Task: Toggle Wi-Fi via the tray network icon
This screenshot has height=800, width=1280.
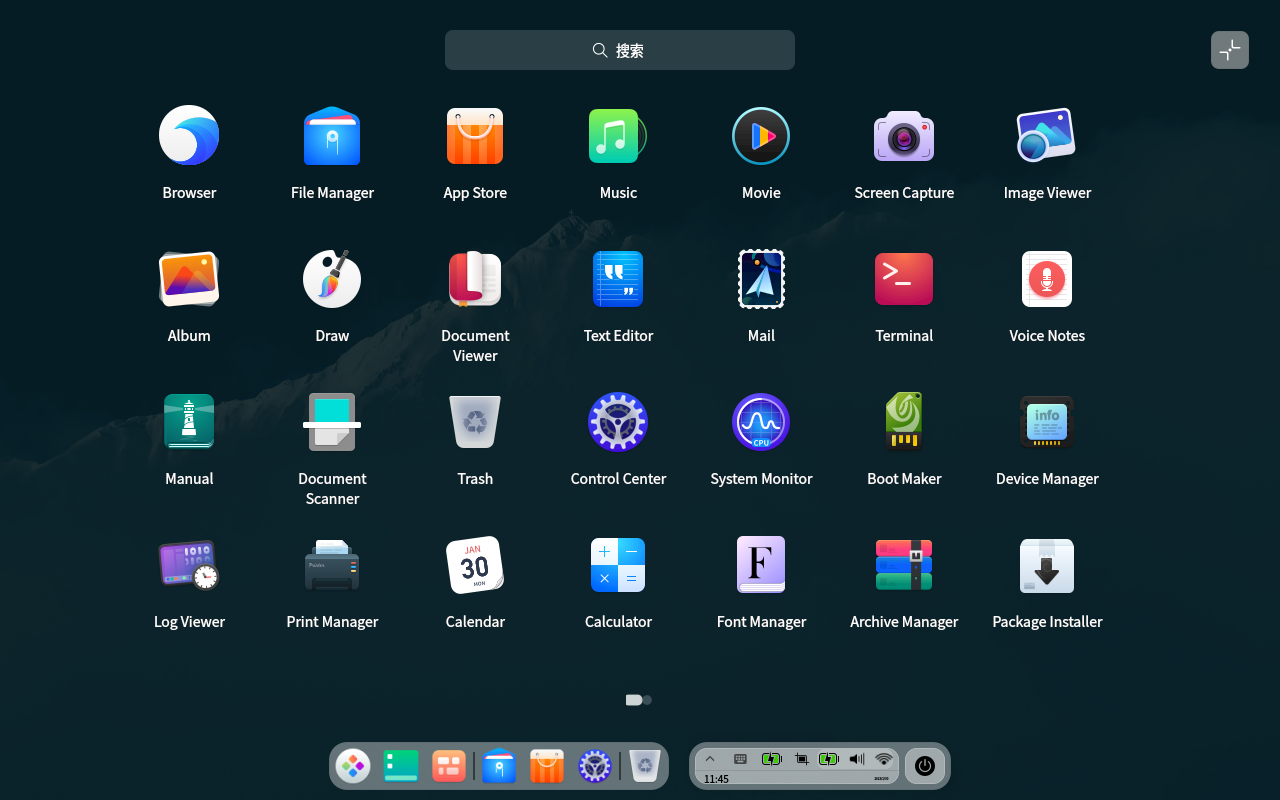Action: coord(883,759)
